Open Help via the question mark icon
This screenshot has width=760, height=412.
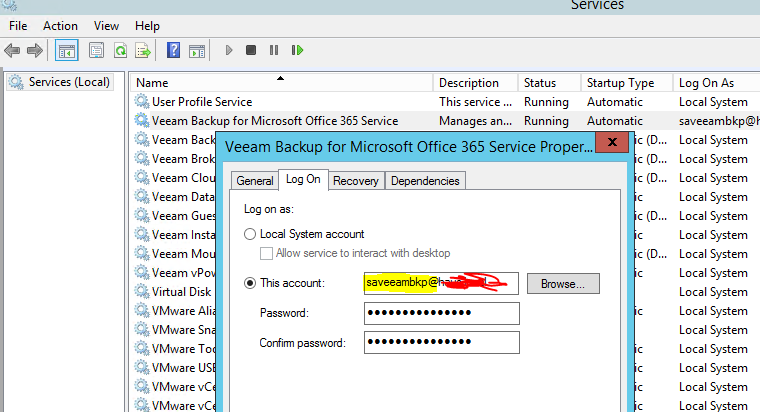[x=173, y=50]
